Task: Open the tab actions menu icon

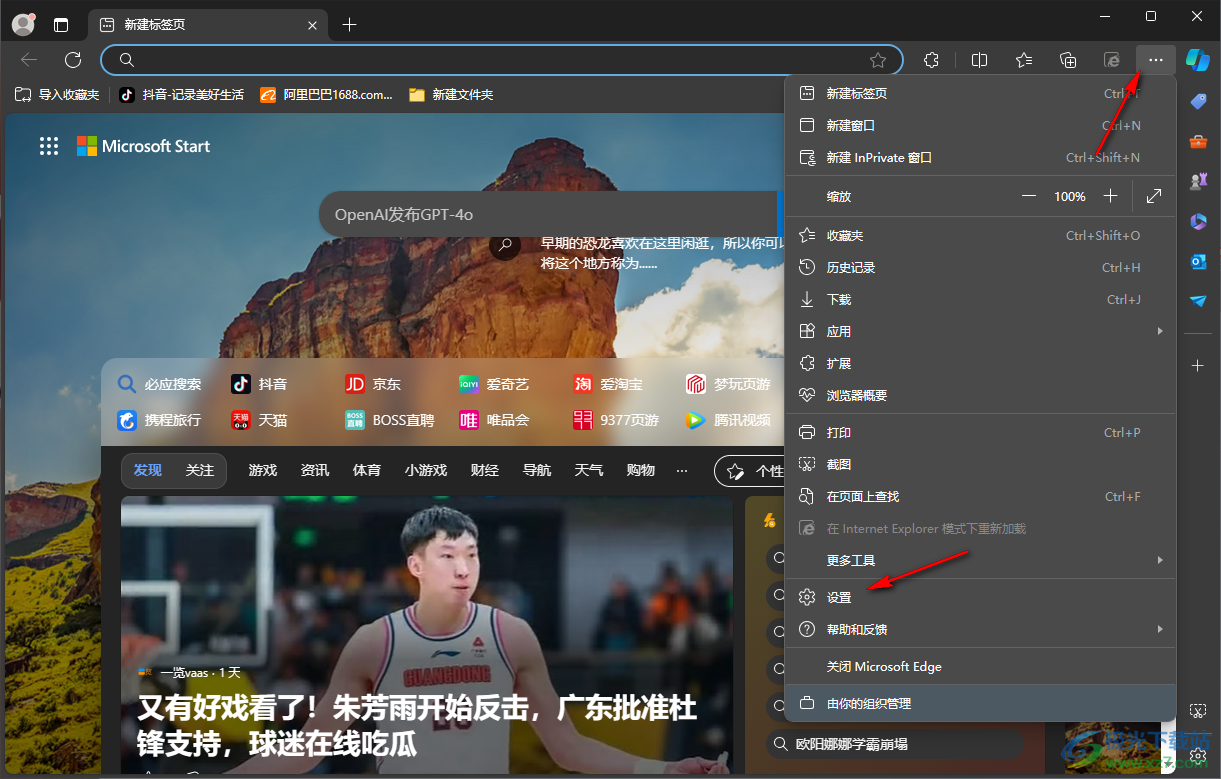Action: tap(62, 25)
